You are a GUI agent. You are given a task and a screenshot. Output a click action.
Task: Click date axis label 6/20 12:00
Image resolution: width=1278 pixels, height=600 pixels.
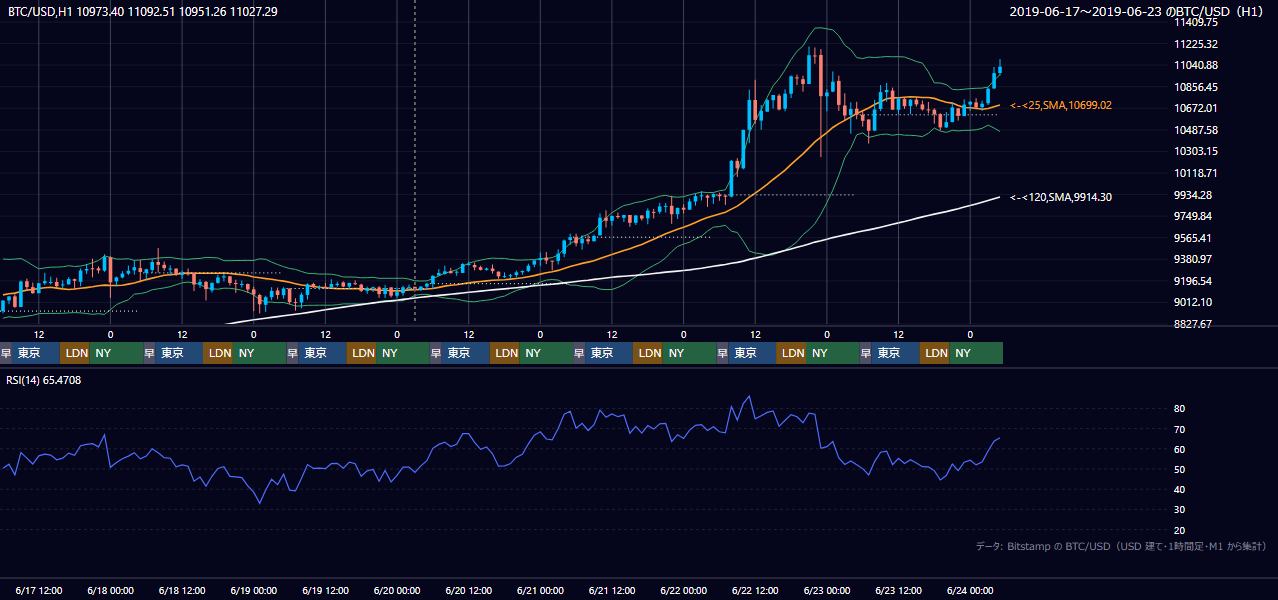[469, 590]
